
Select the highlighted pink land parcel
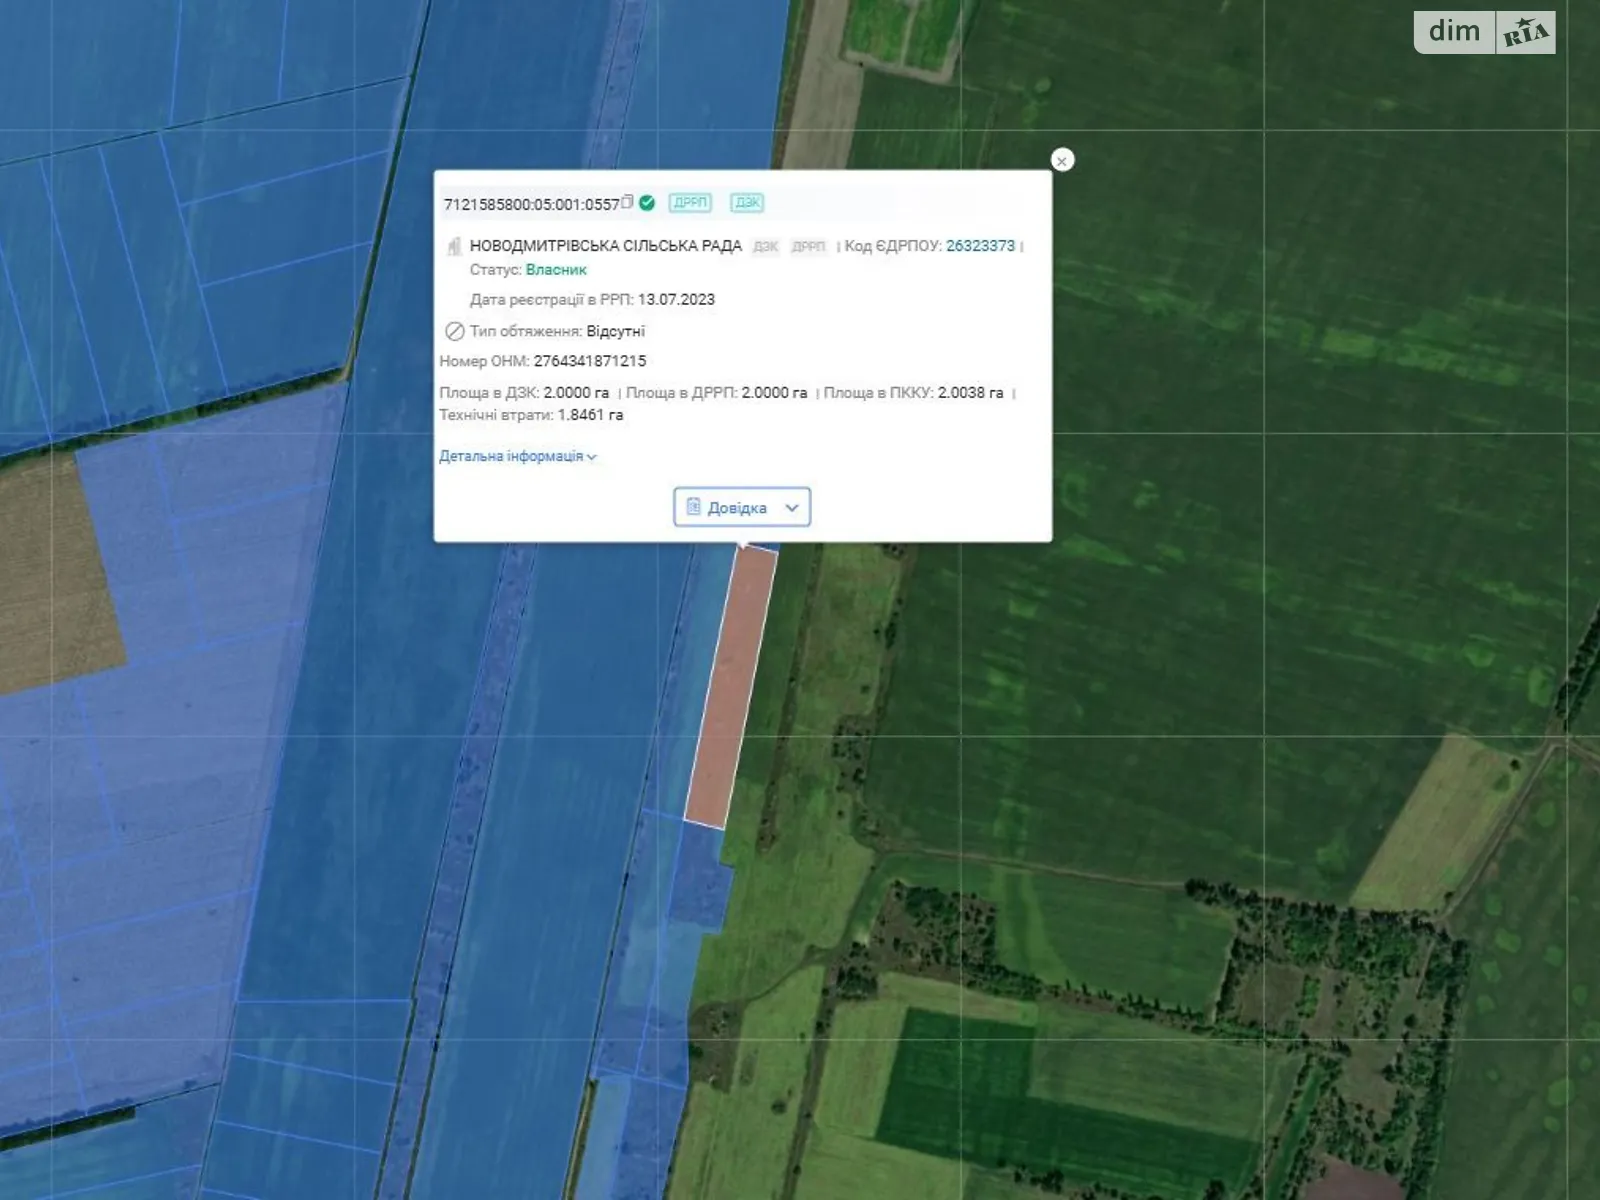click(732, 690)
